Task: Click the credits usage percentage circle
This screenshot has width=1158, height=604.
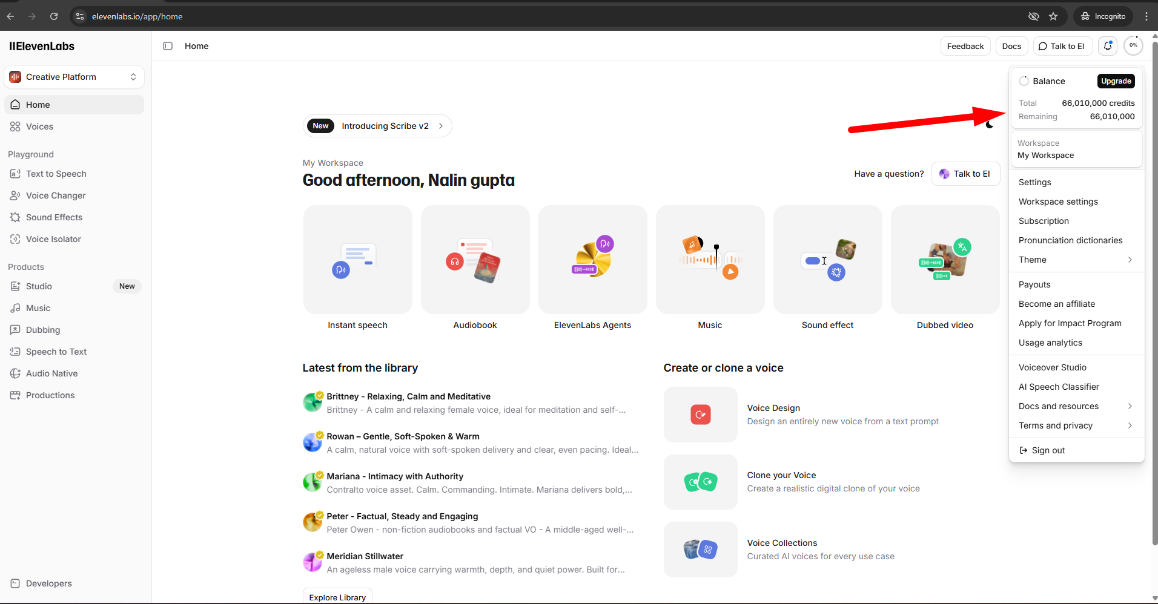Action: pos(1133,46)
